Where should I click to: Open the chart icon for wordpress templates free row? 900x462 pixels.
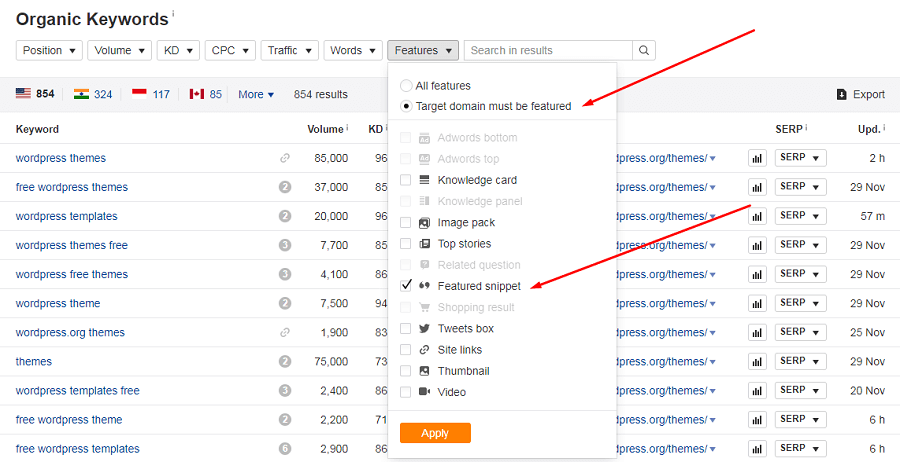pos(757,391)
